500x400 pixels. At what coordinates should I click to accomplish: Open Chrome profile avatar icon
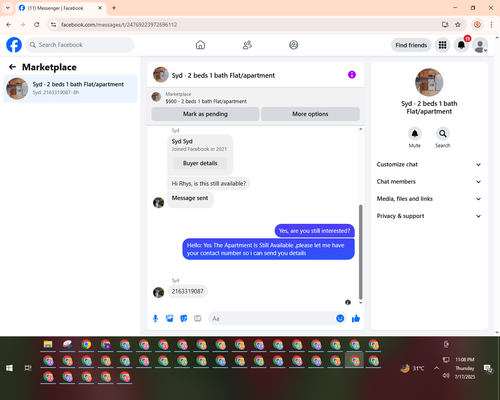pyautogui.click(x=477, y=24)
